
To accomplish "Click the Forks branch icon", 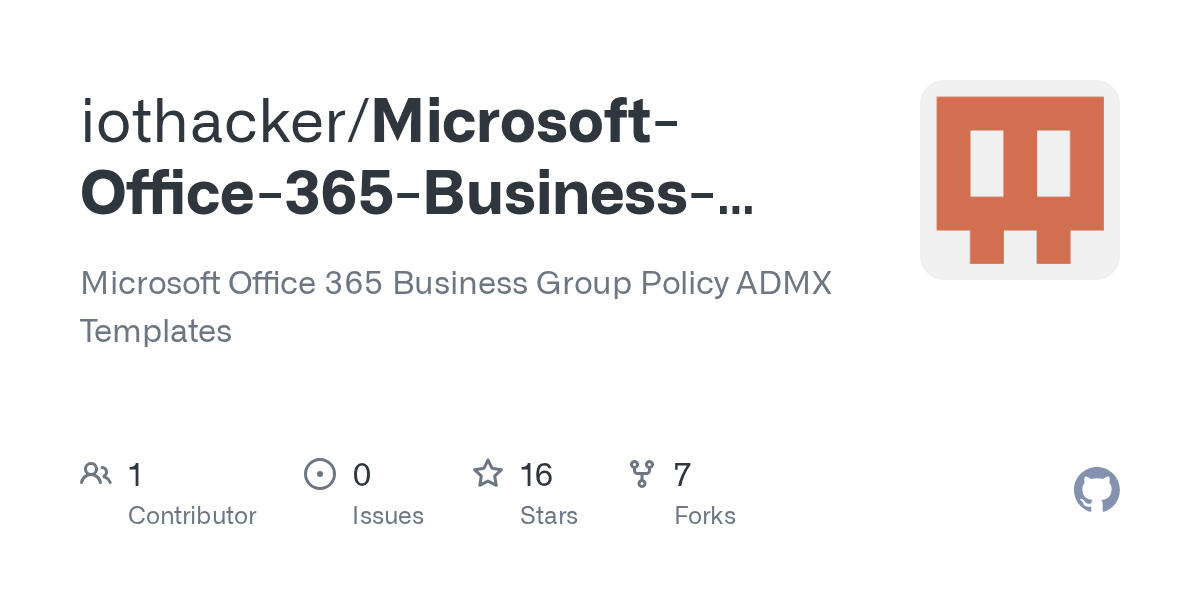I will point(642,473).
